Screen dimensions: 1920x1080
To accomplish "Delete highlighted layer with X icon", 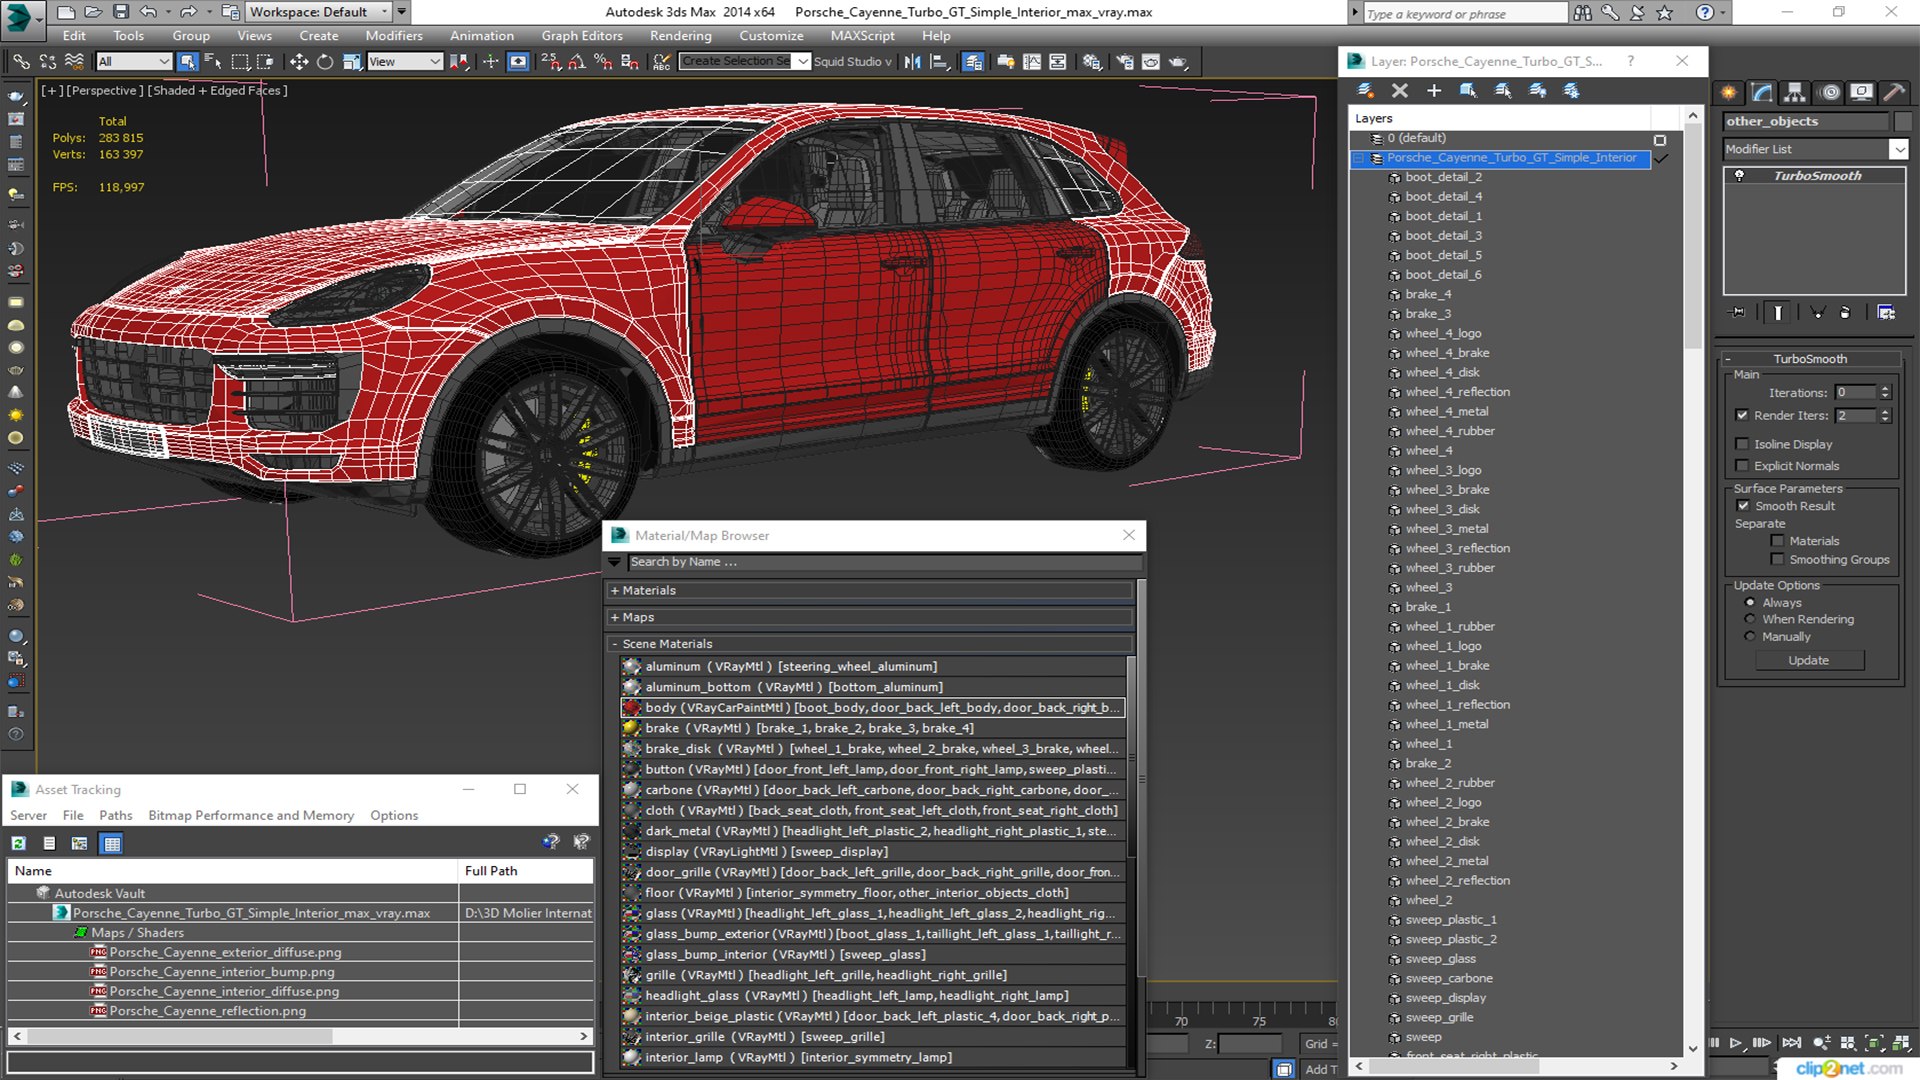I will click(1400, 91).
